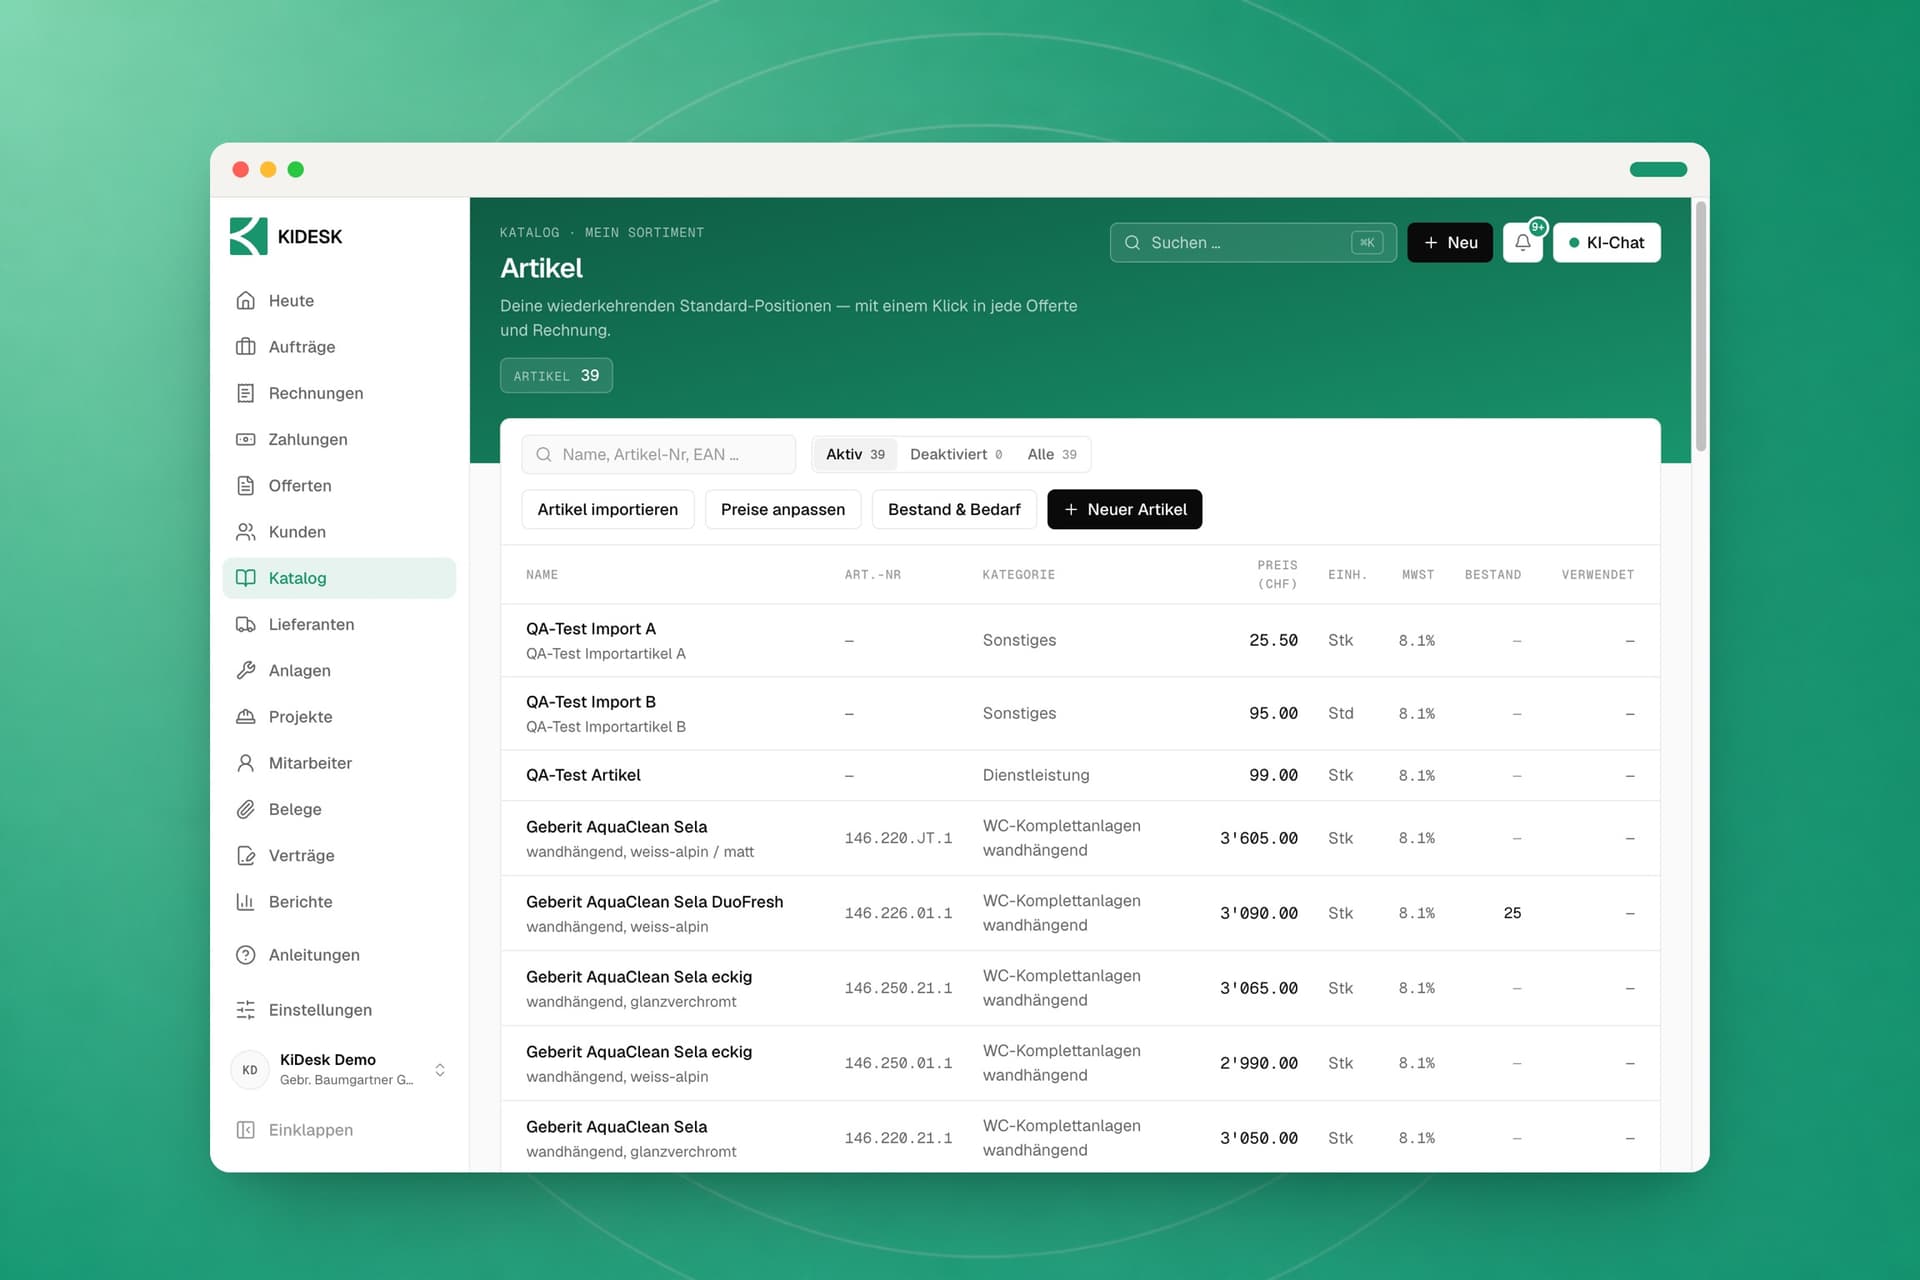
Task: Click the Artikel 39 count badge
Action: point(556,375)
